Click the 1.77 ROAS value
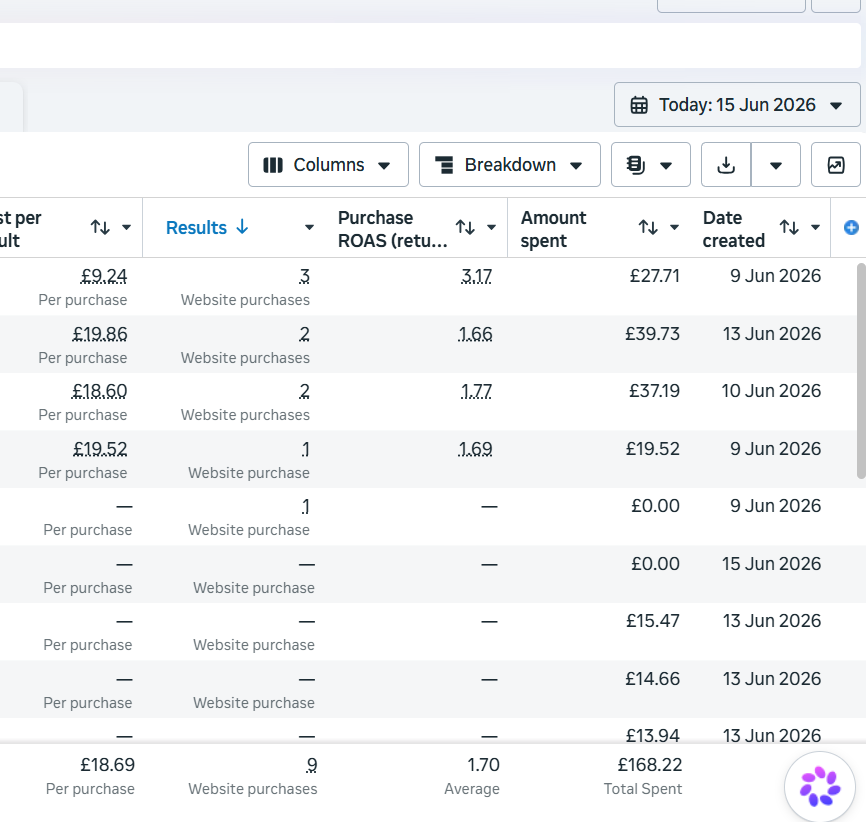The image size is (866, 822). pos(476,391)
